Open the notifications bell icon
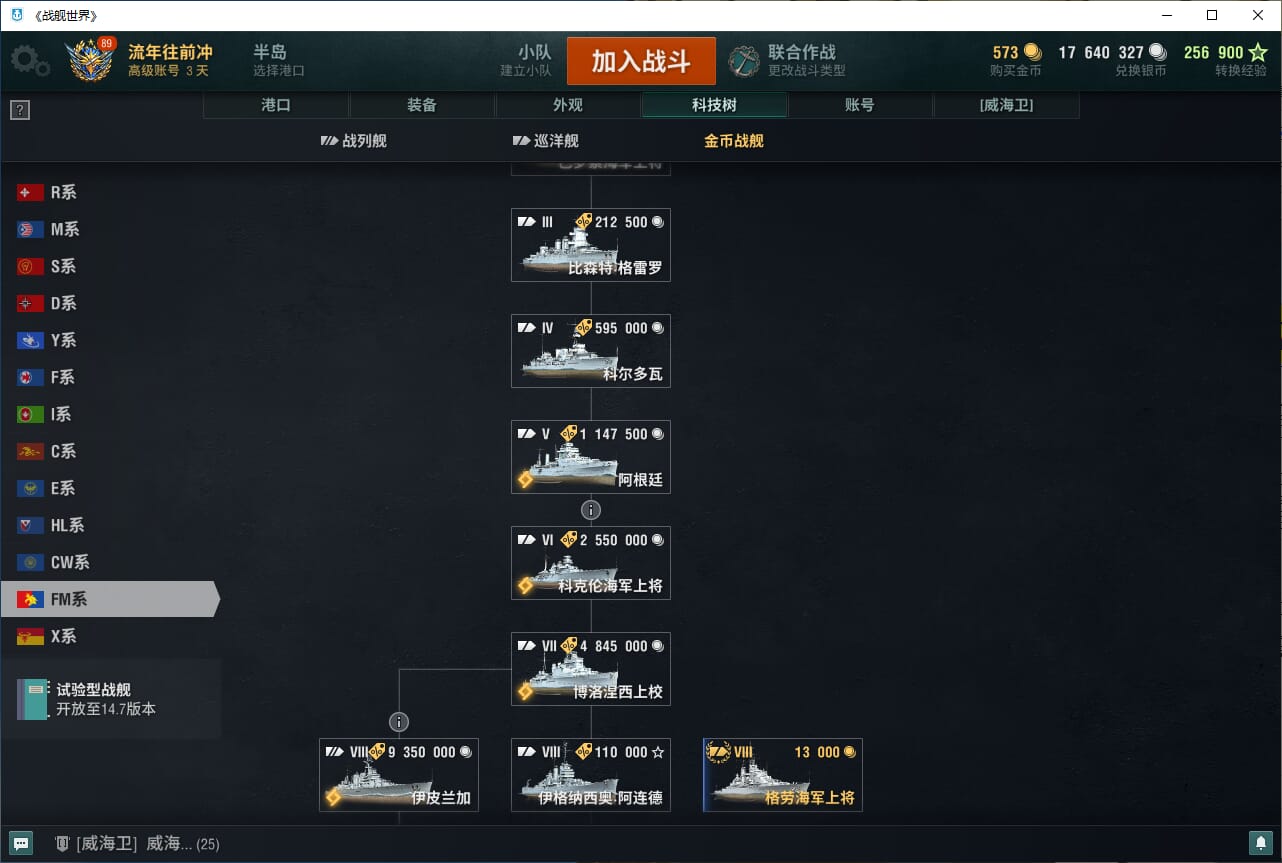 click(1260, 843)
